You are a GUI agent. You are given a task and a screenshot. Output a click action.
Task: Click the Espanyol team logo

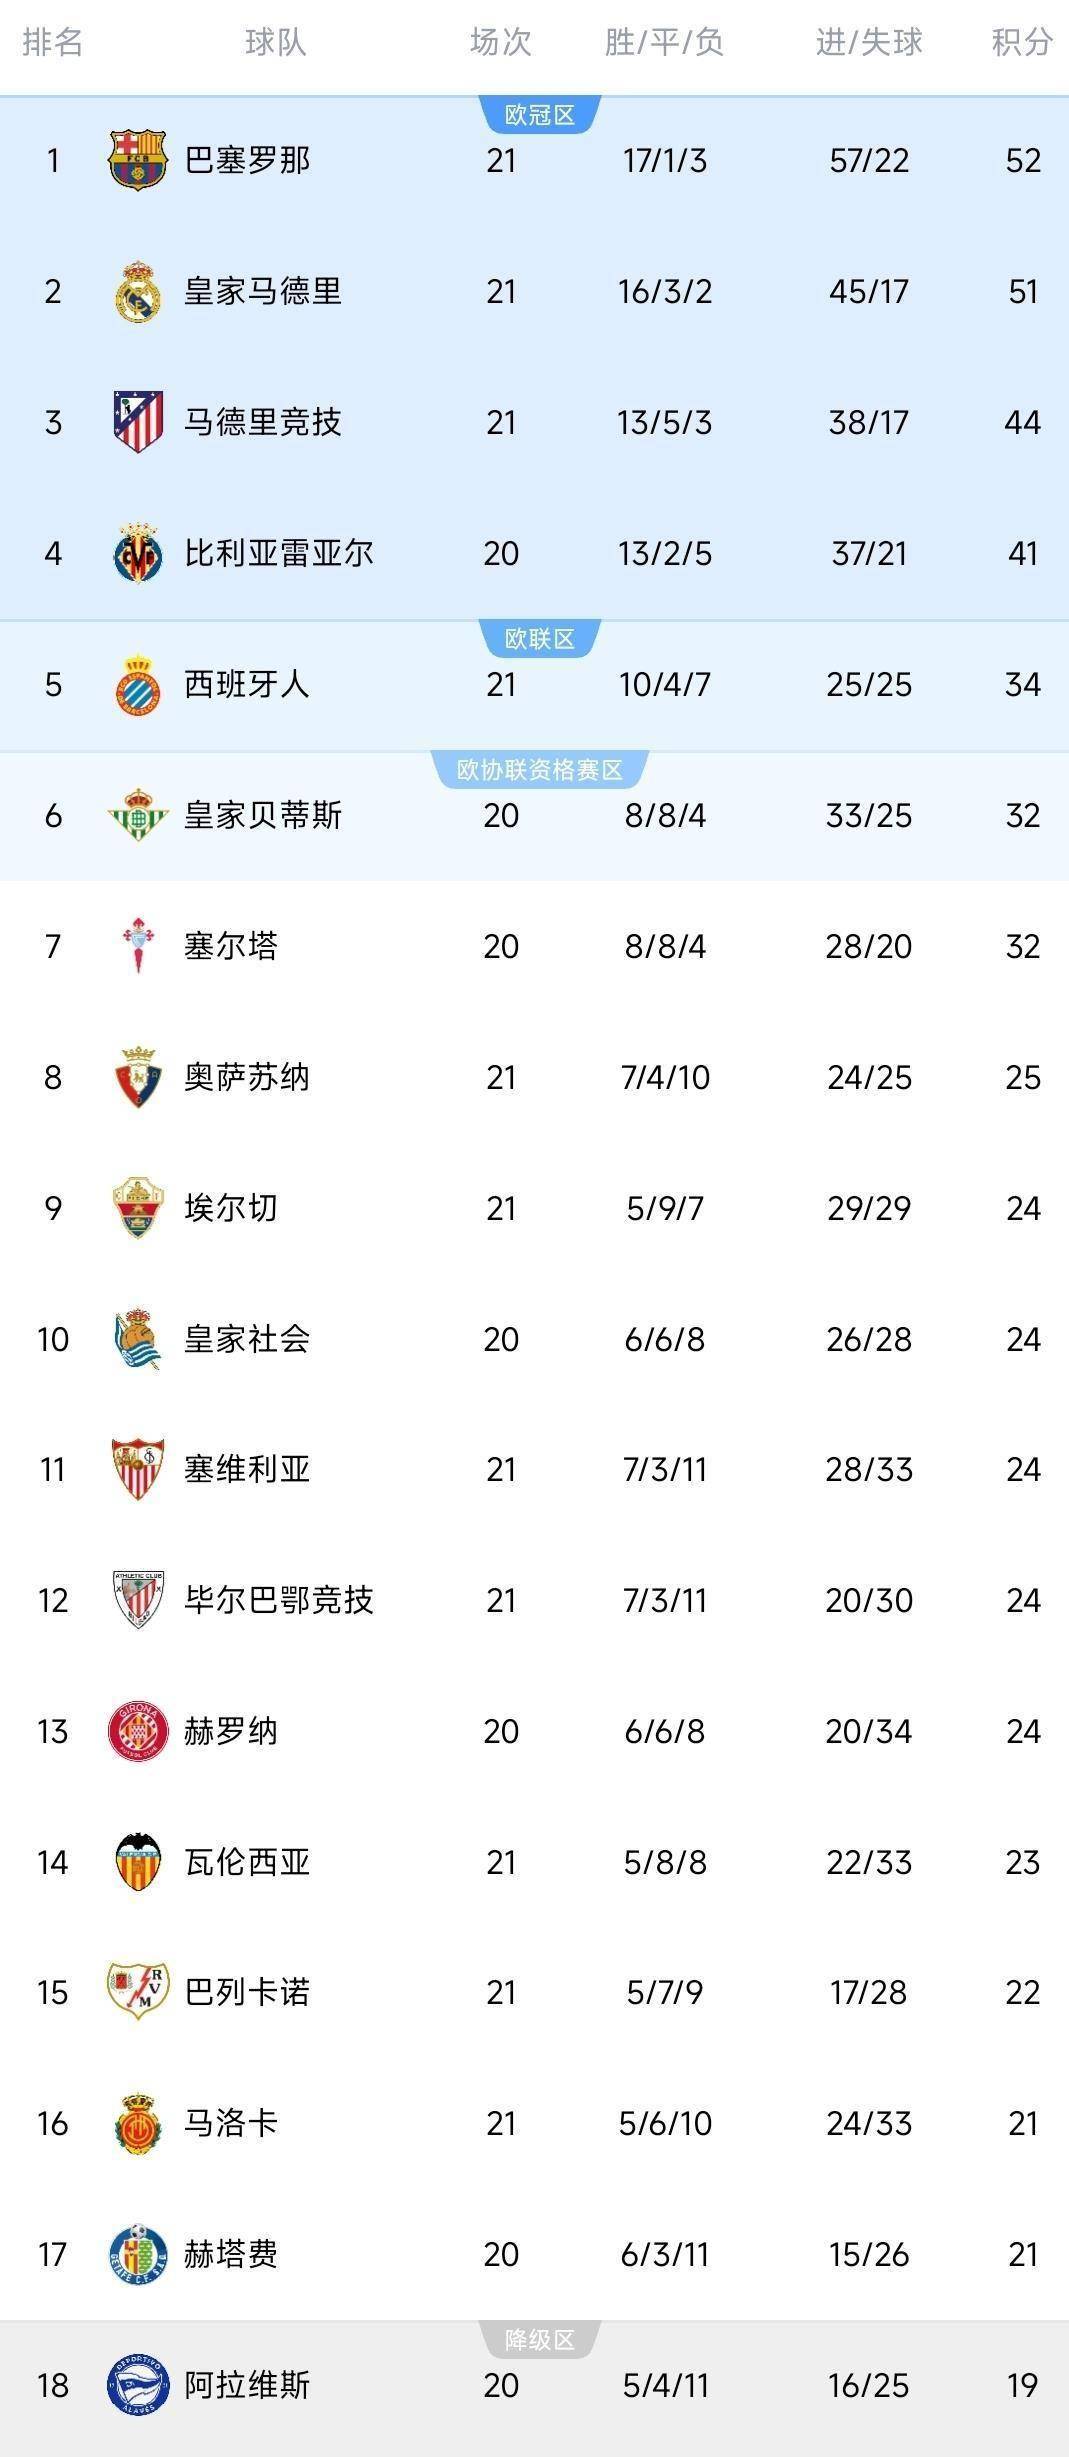(137, 685)
